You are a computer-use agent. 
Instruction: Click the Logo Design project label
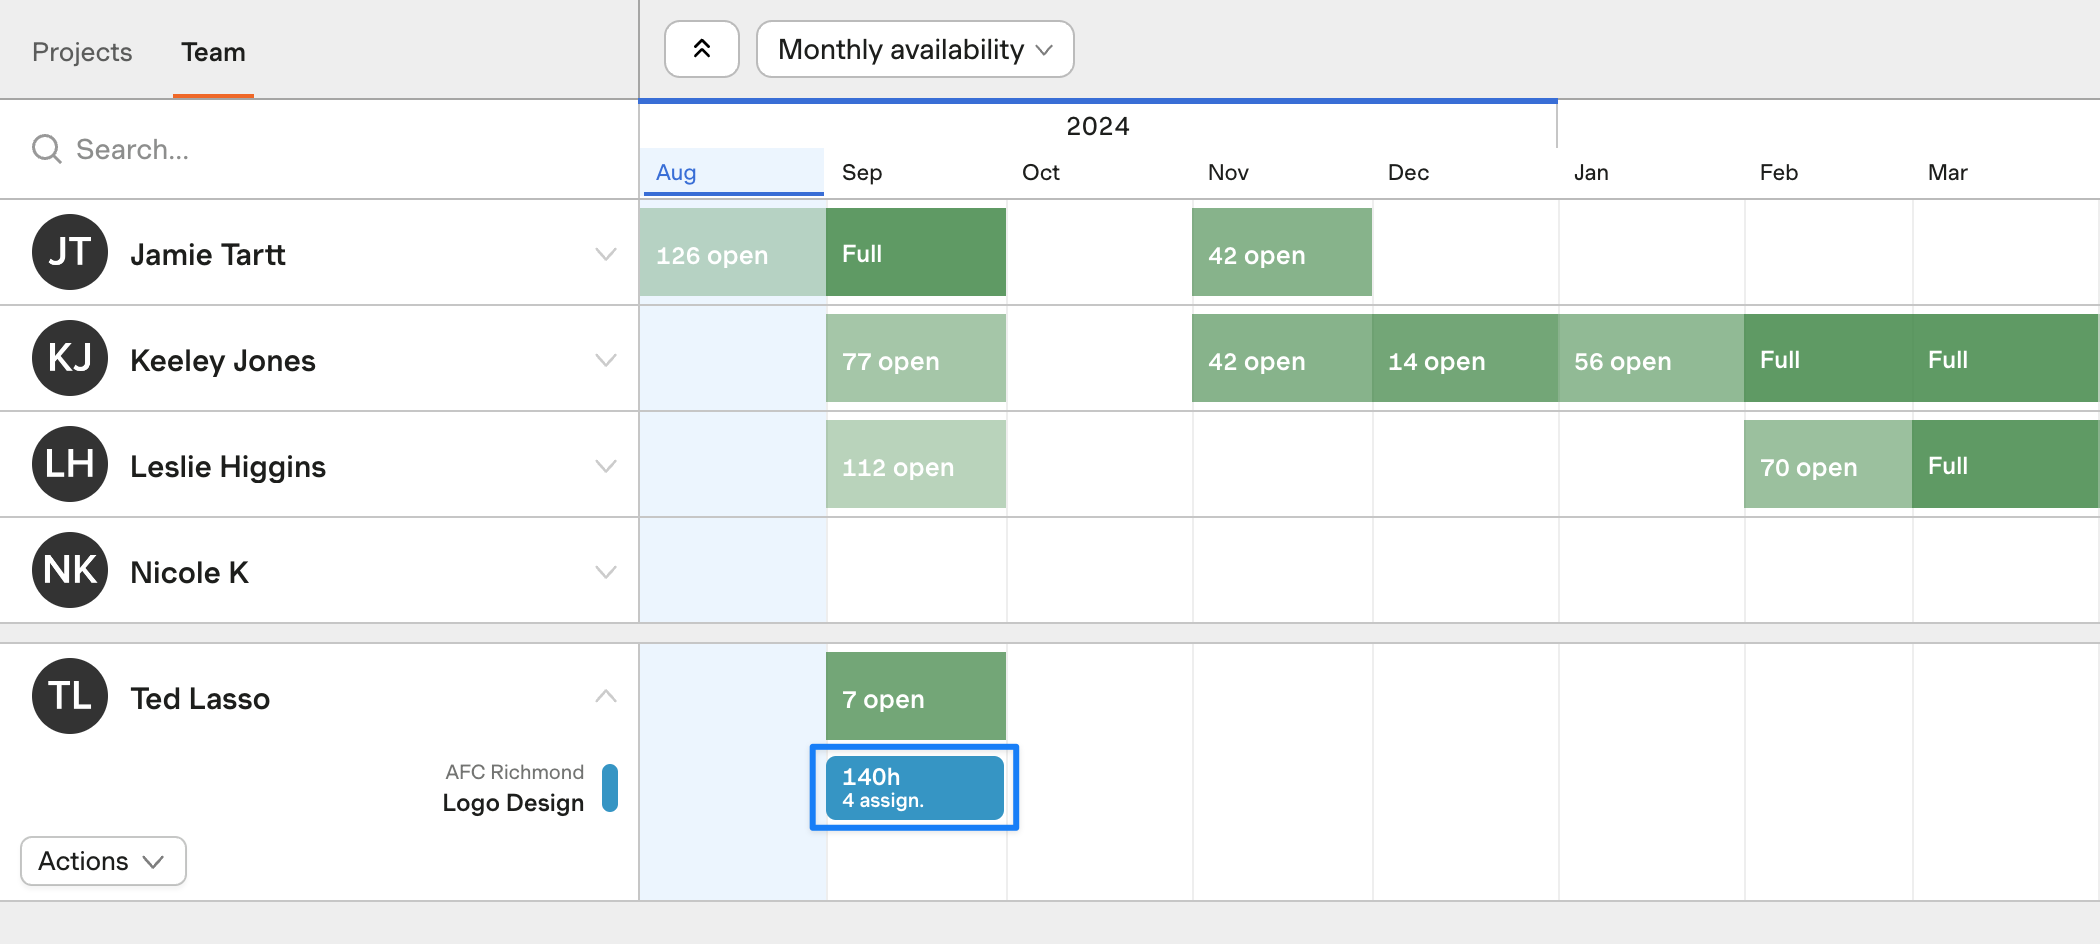513,803
